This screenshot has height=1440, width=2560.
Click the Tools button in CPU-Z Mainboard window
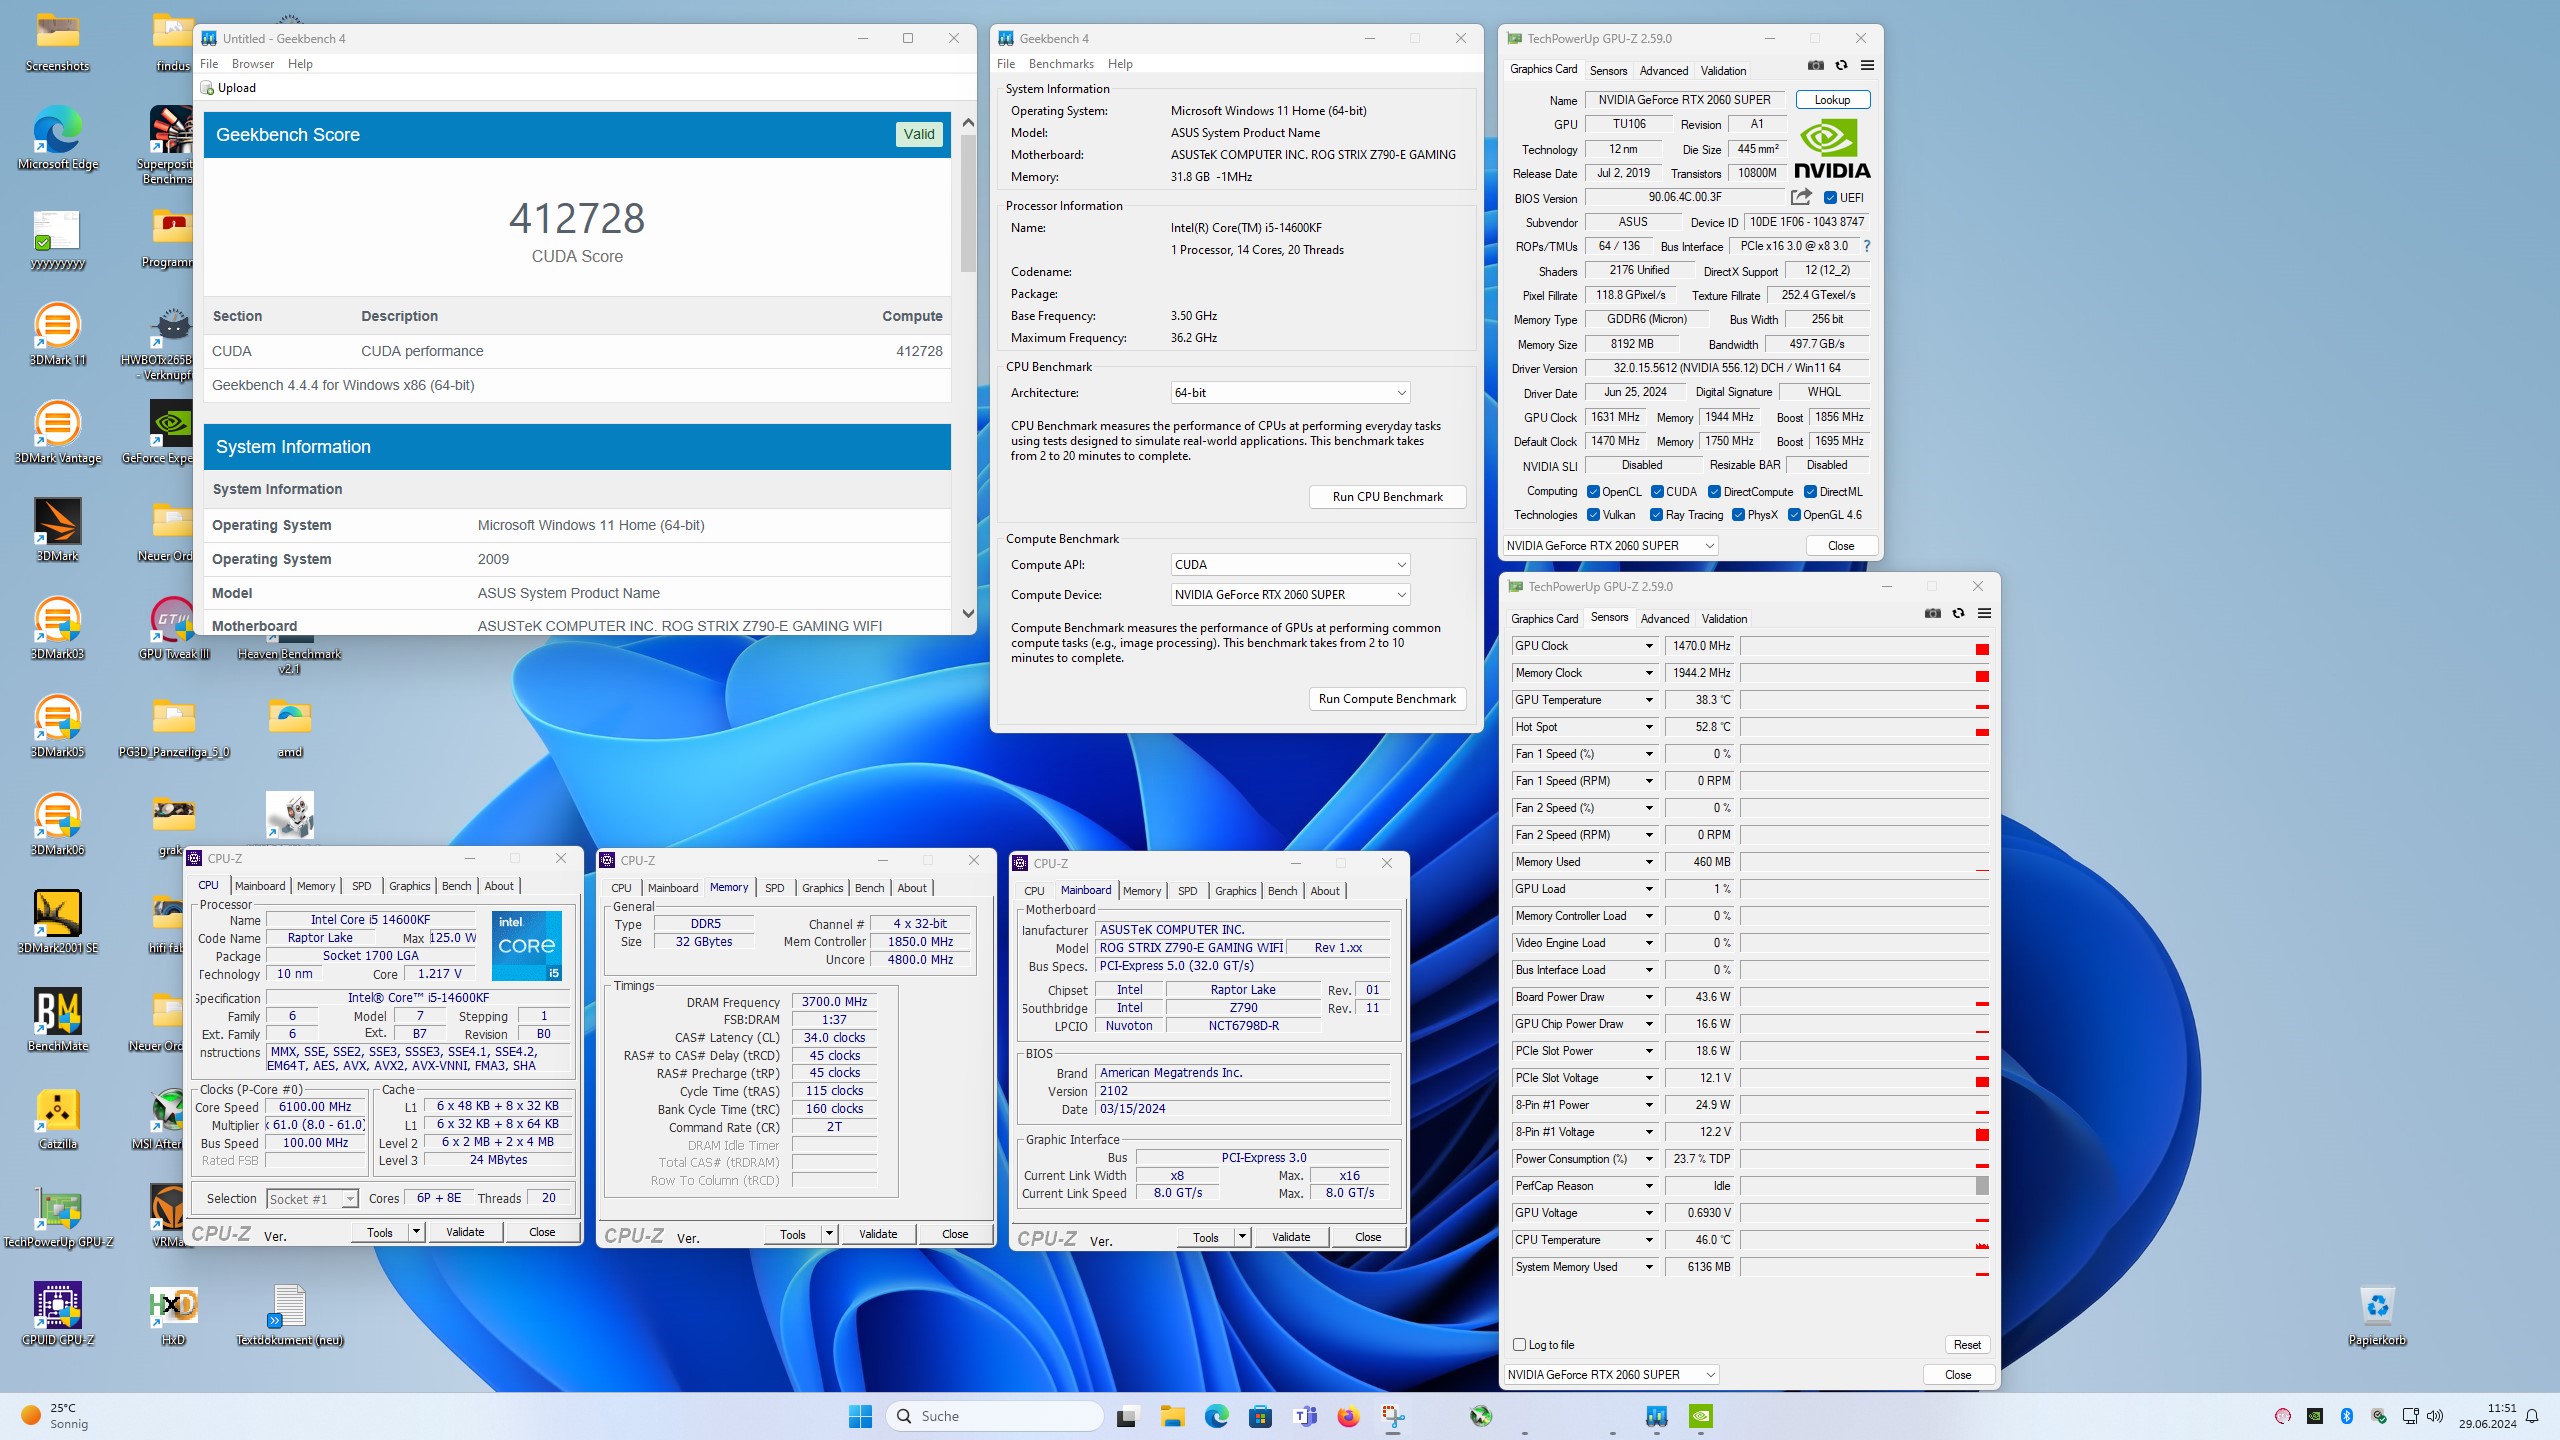point(1206,1237)
